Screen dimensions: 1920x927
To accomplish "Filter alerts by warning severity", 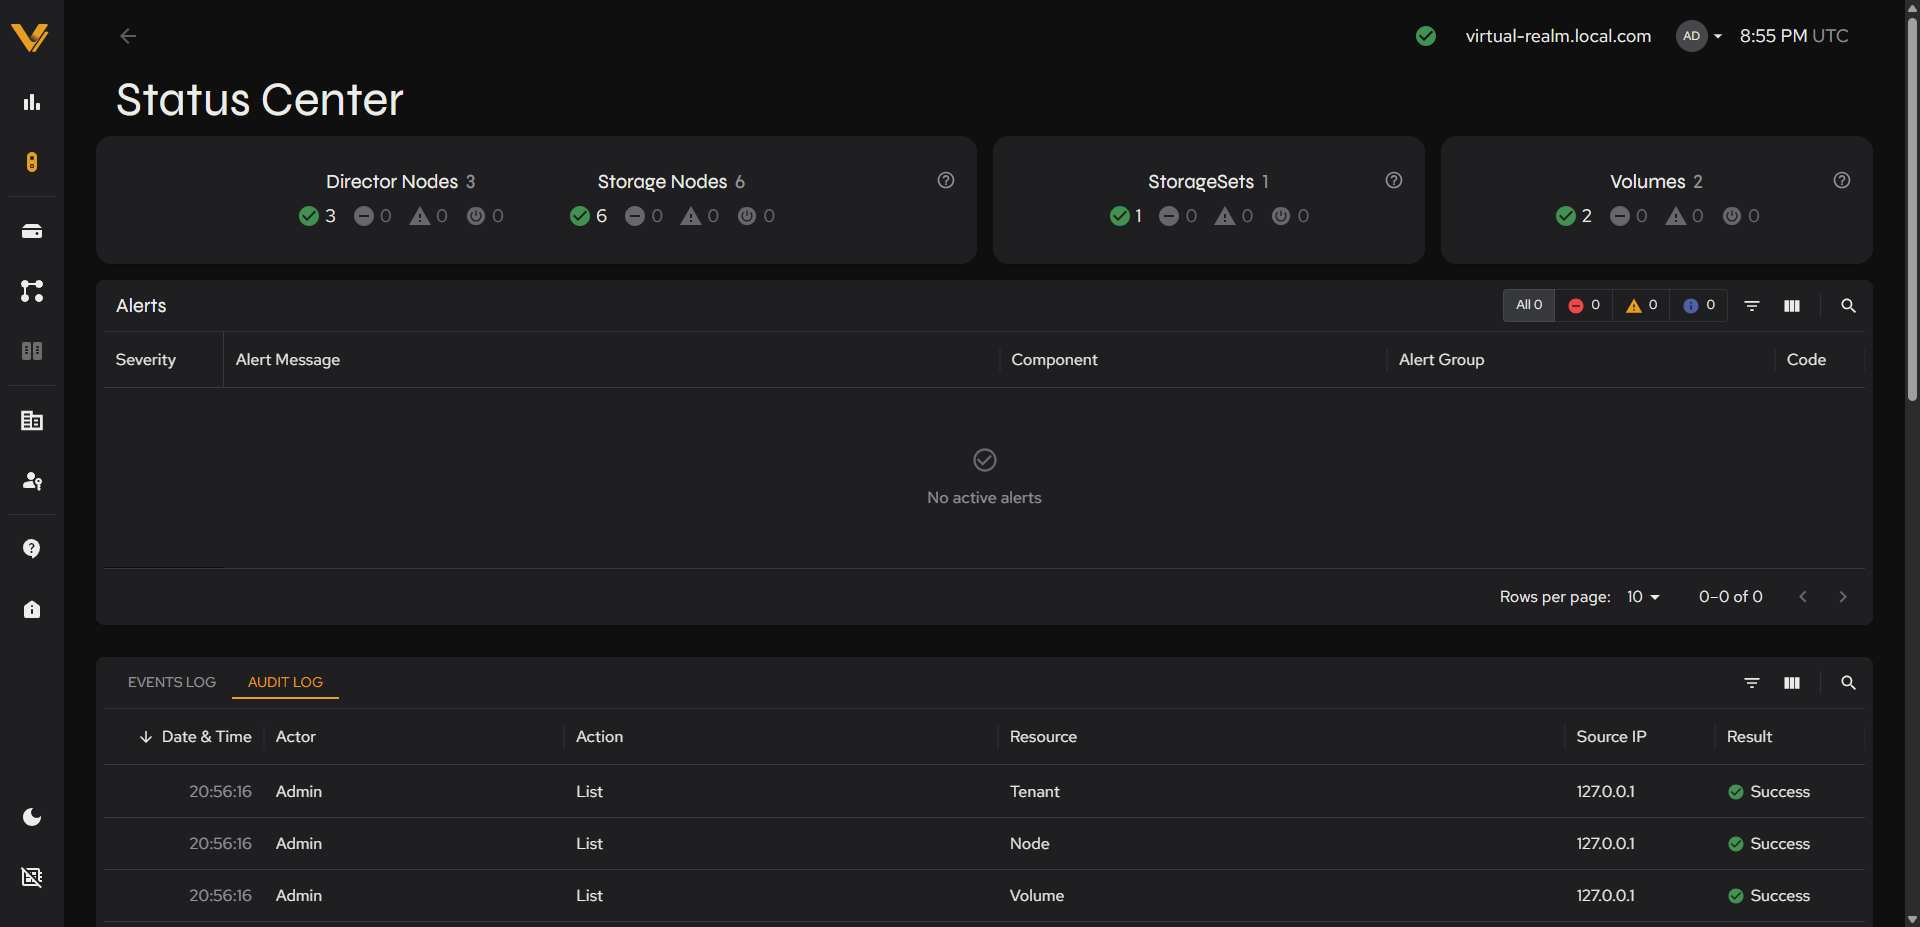I will click(1641, 305).
